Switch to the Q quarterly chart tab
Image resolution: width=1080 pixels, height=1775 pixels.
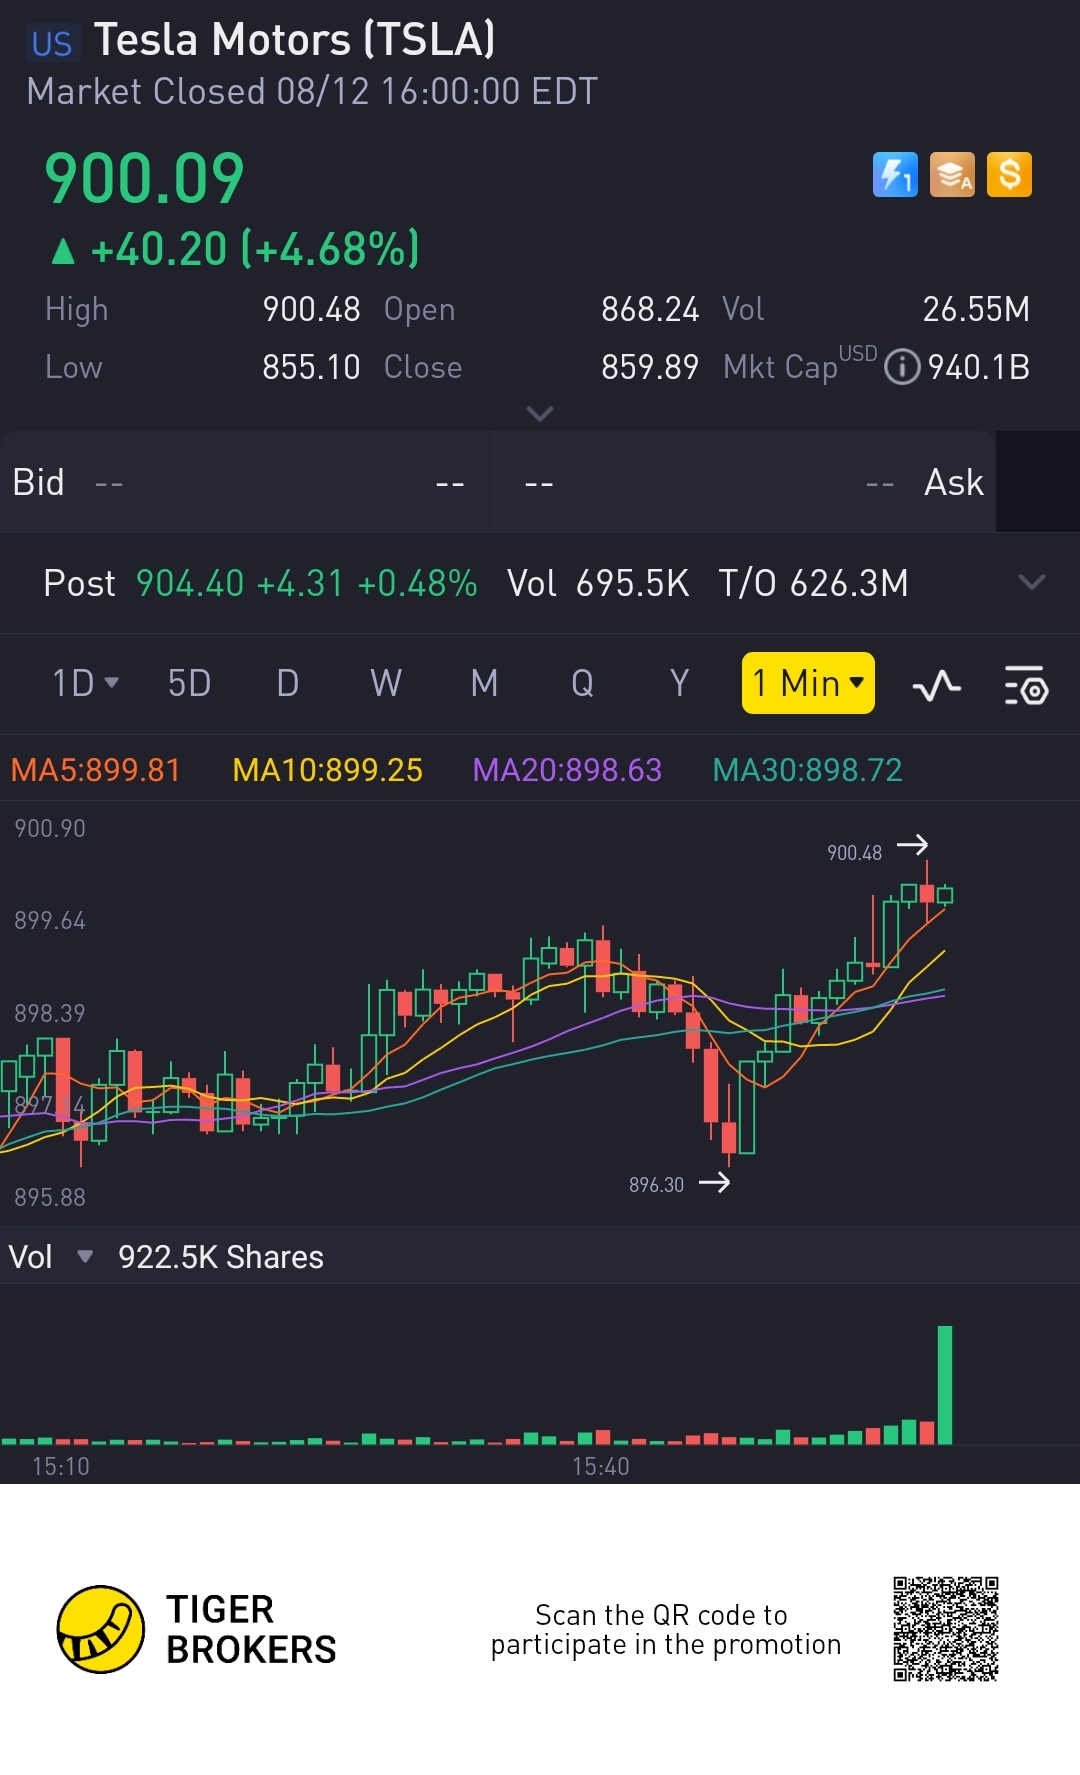pos(582,684)
